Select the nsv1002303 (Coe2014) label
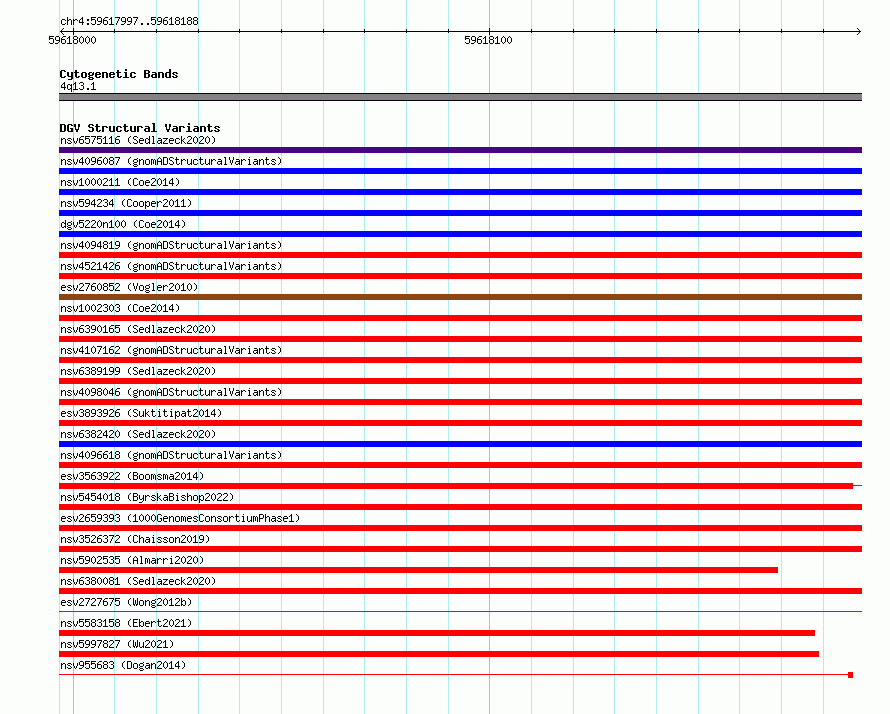Image resolution: width=890 pixels, height=714 pixels. (120, 308)
